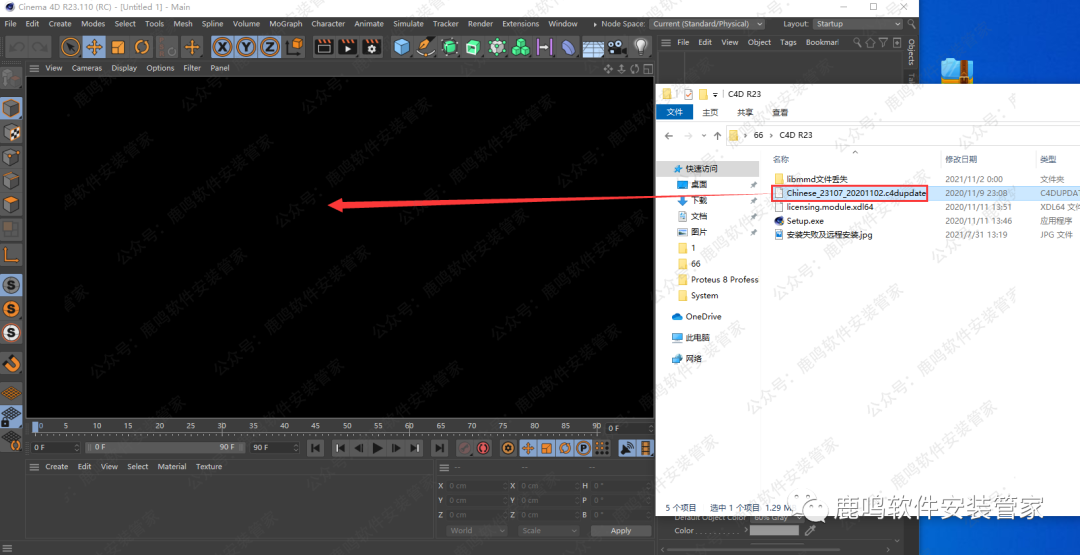Toggle the X-axis lock
The height and width of the screenshot is (555, 1080).
[222, 47]
